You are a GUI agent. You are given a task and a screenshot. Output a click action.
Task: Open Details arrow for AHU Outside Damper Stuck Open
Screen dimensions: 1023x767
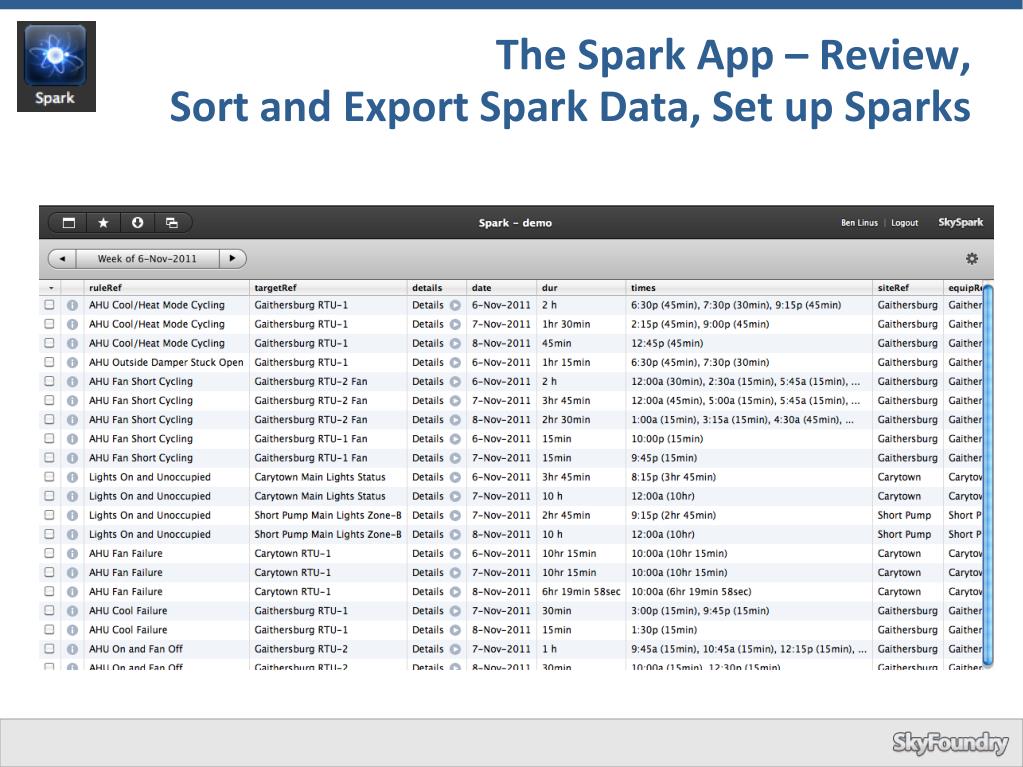pyautogui.click(x=455, y=363)
